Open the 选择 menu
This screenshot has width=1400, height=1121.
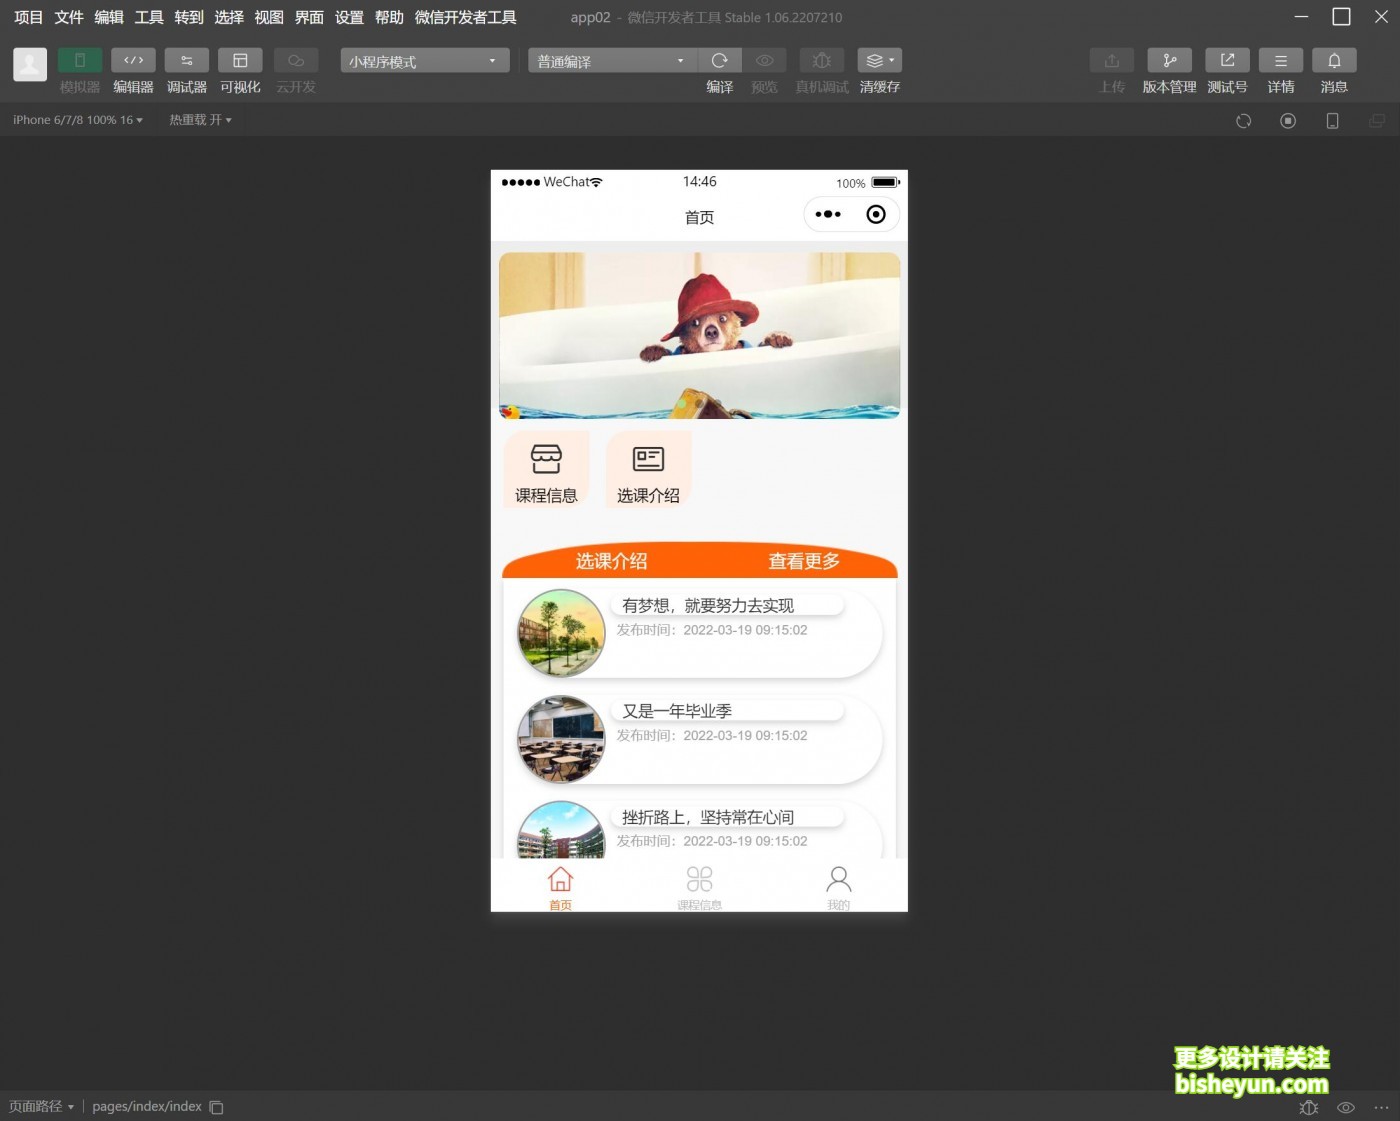pyautogui.click(x=229, y=17)
